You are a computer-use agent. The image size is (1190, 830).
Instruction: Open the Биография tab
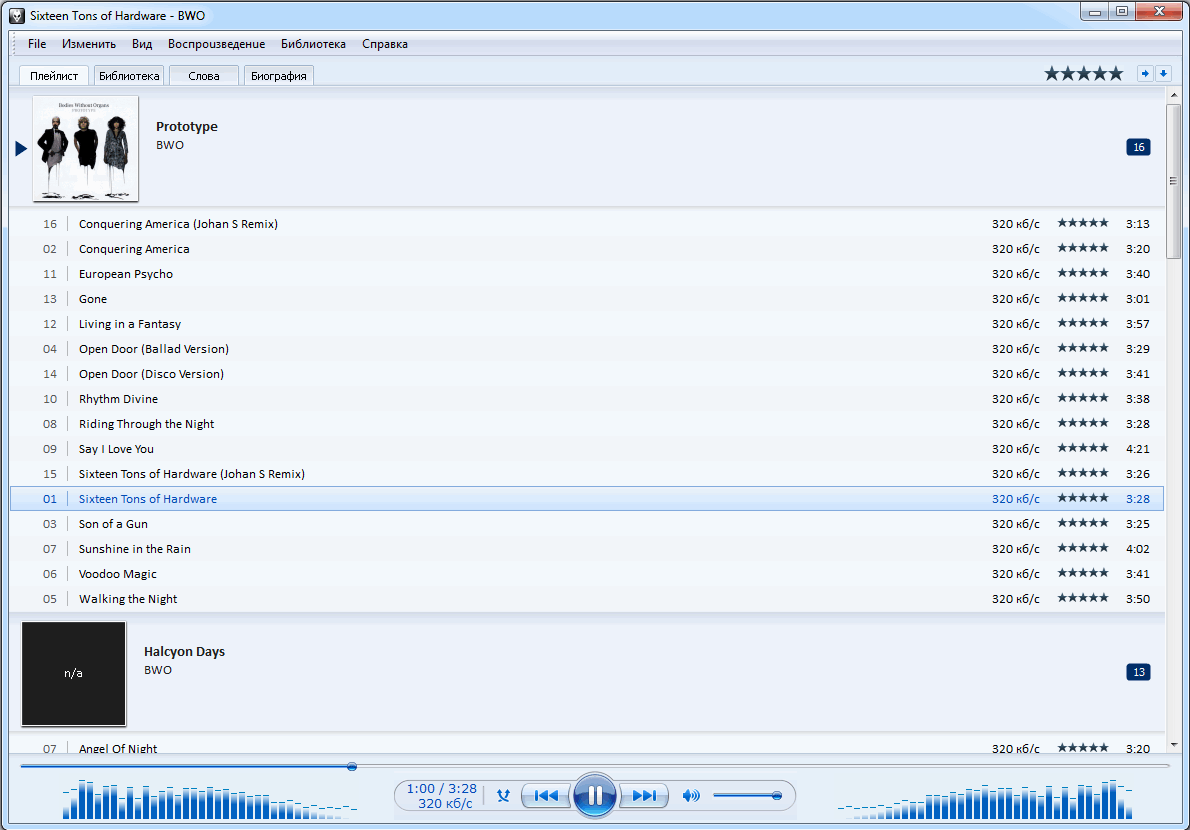click(278, 76)
